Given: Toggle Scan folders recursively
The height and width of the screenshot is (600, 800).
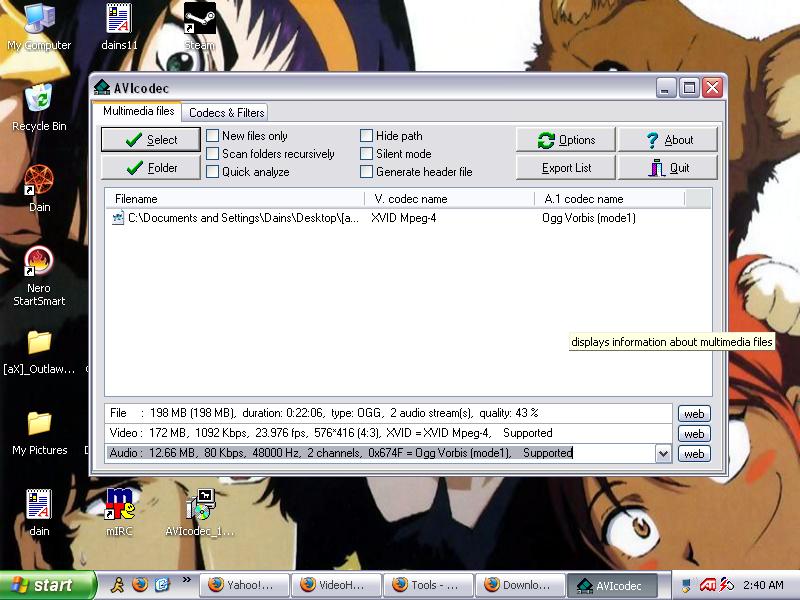Looking at the screenshot, I should tap(212, 154).
